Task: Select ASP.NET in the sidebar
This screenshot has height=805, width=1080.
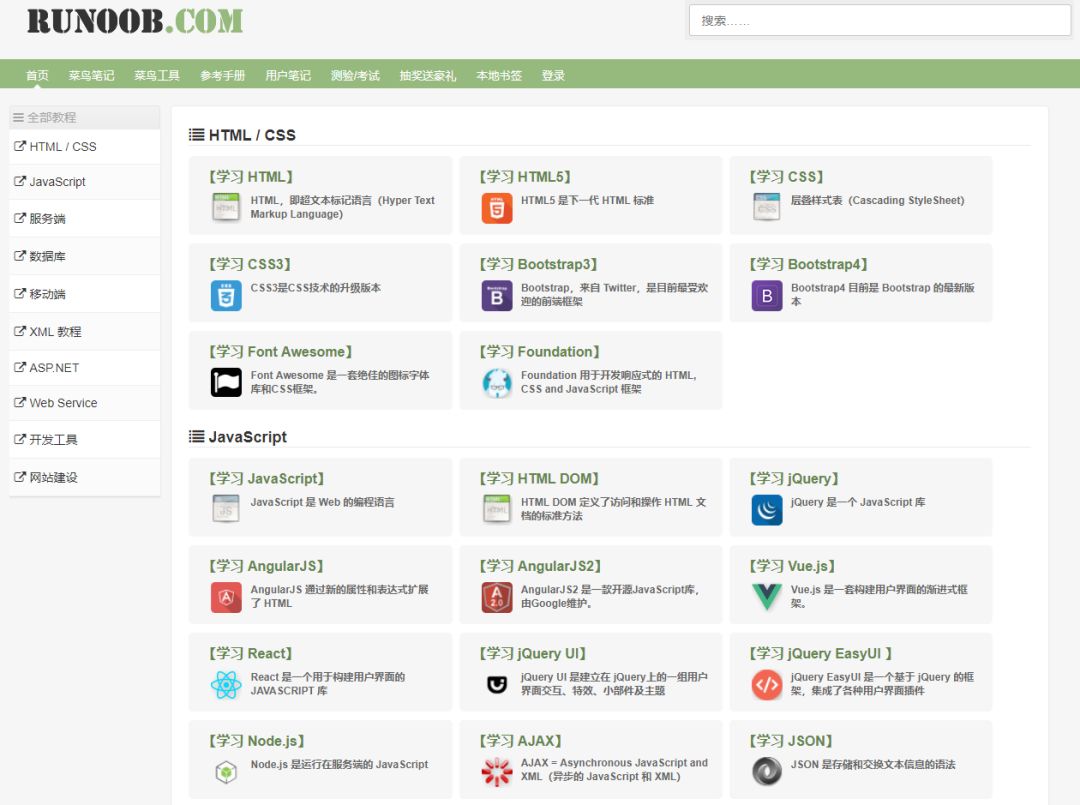Action: [85, 368]
